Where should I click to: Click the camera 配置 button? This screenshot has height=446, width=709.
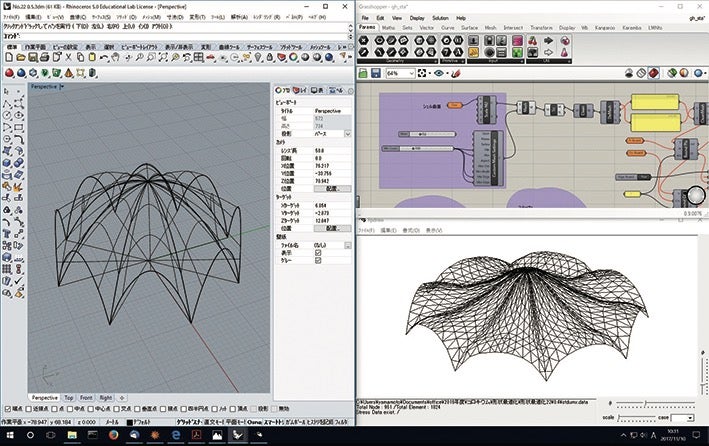(x=332, y=189)
